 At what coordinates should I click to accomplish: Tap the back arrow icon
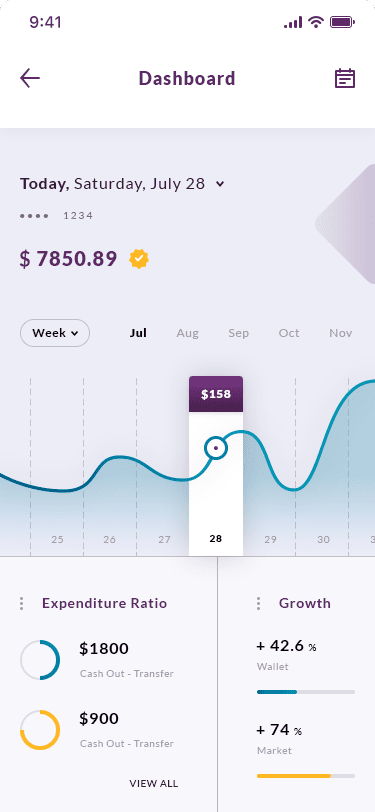[30, 78]
